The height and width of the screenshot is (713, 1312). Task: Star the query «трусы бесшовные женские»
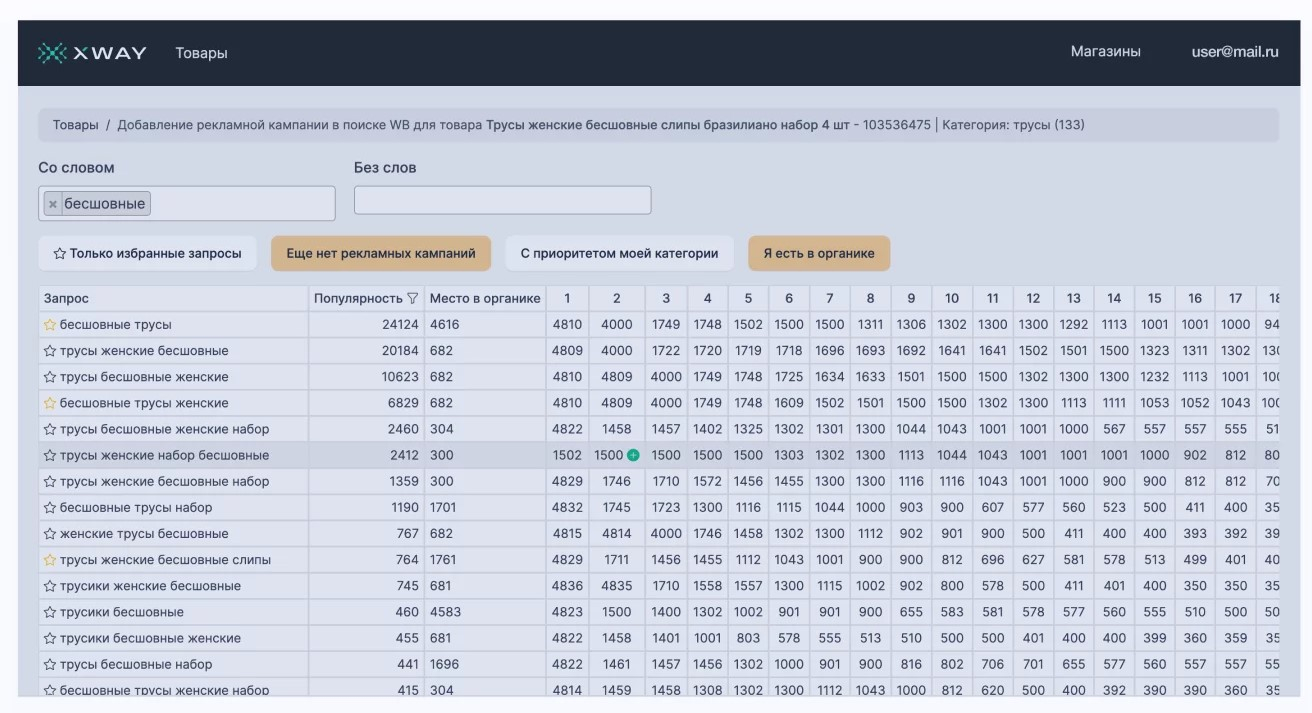(49, 377)
